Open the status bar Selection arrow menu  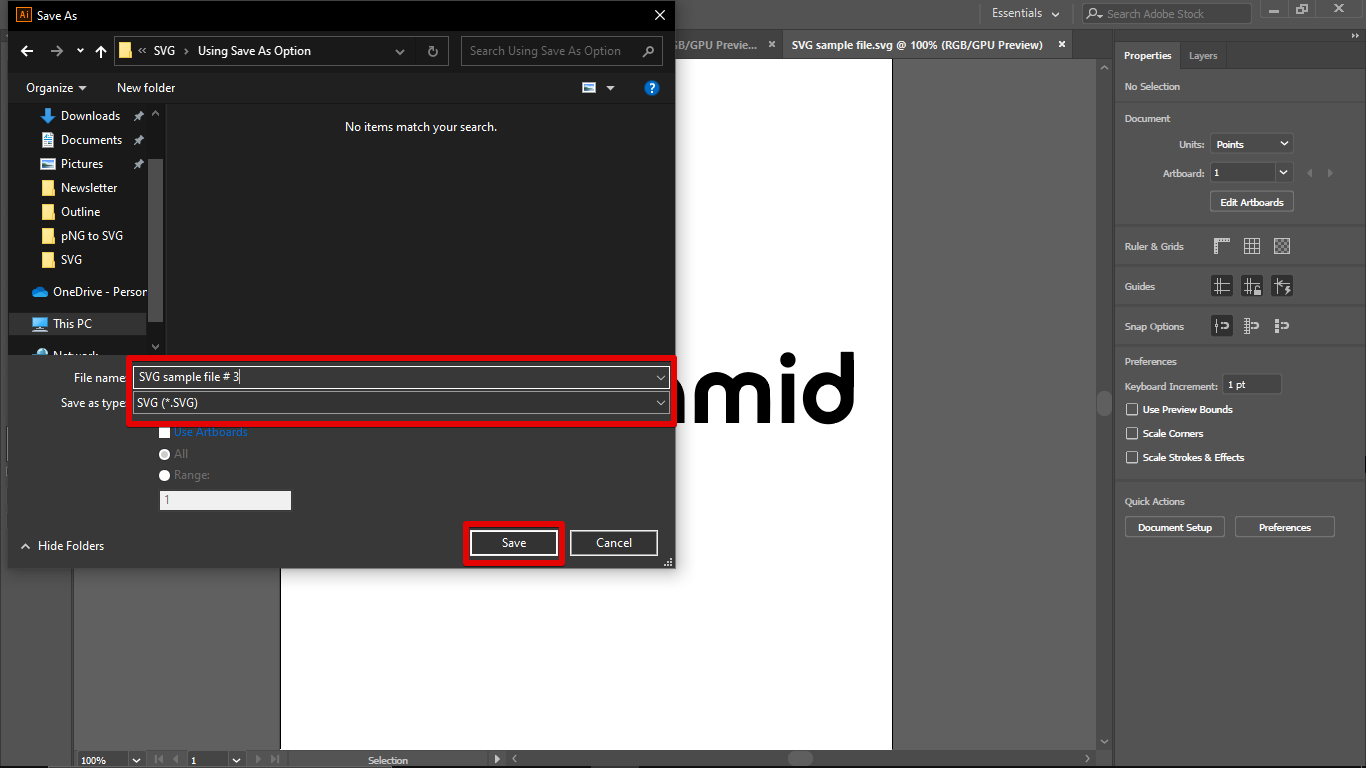click(498, 760)
